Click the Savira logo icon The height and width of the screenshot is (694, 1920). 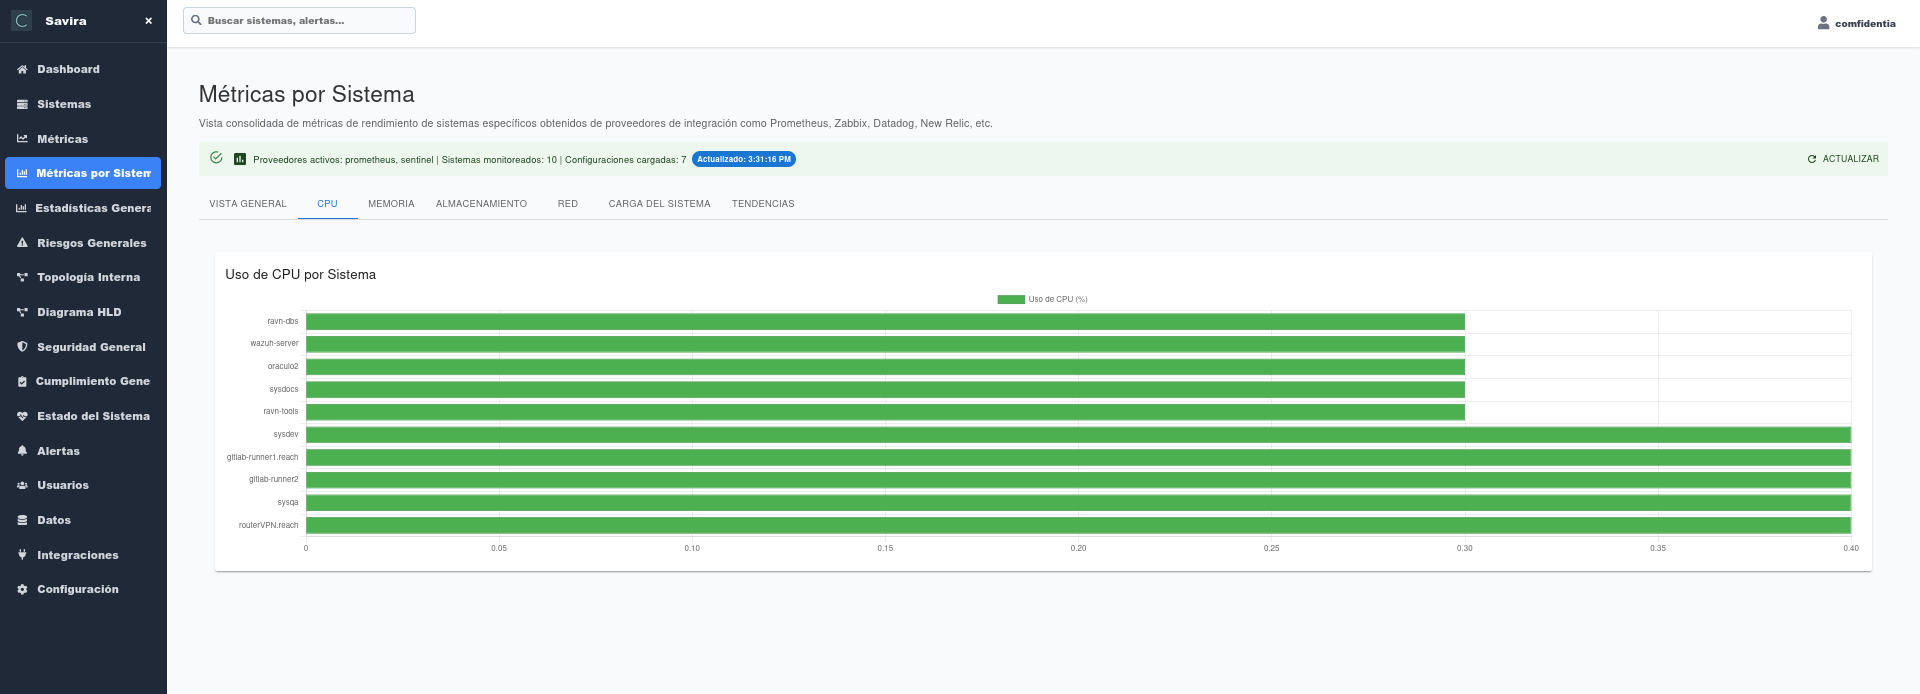pyautogui.click(x=22, y=21)
